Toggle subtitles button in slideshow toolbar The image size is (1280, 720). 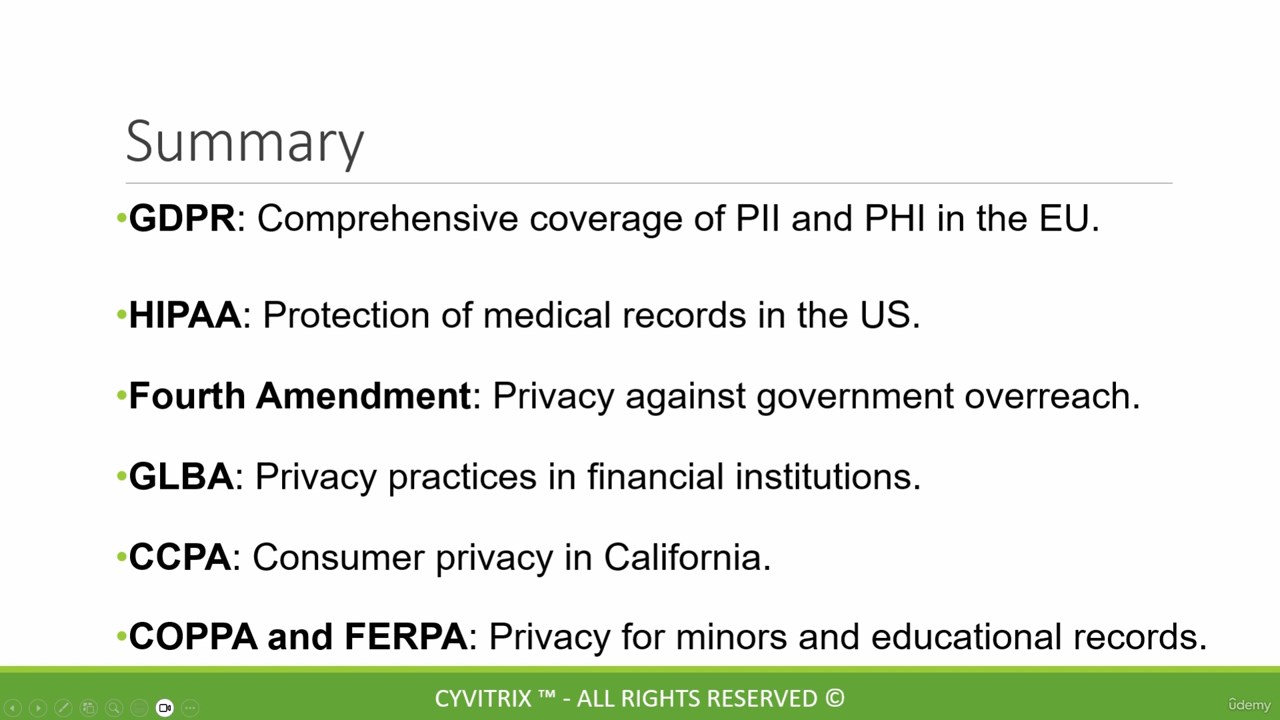tap(139, 708)
